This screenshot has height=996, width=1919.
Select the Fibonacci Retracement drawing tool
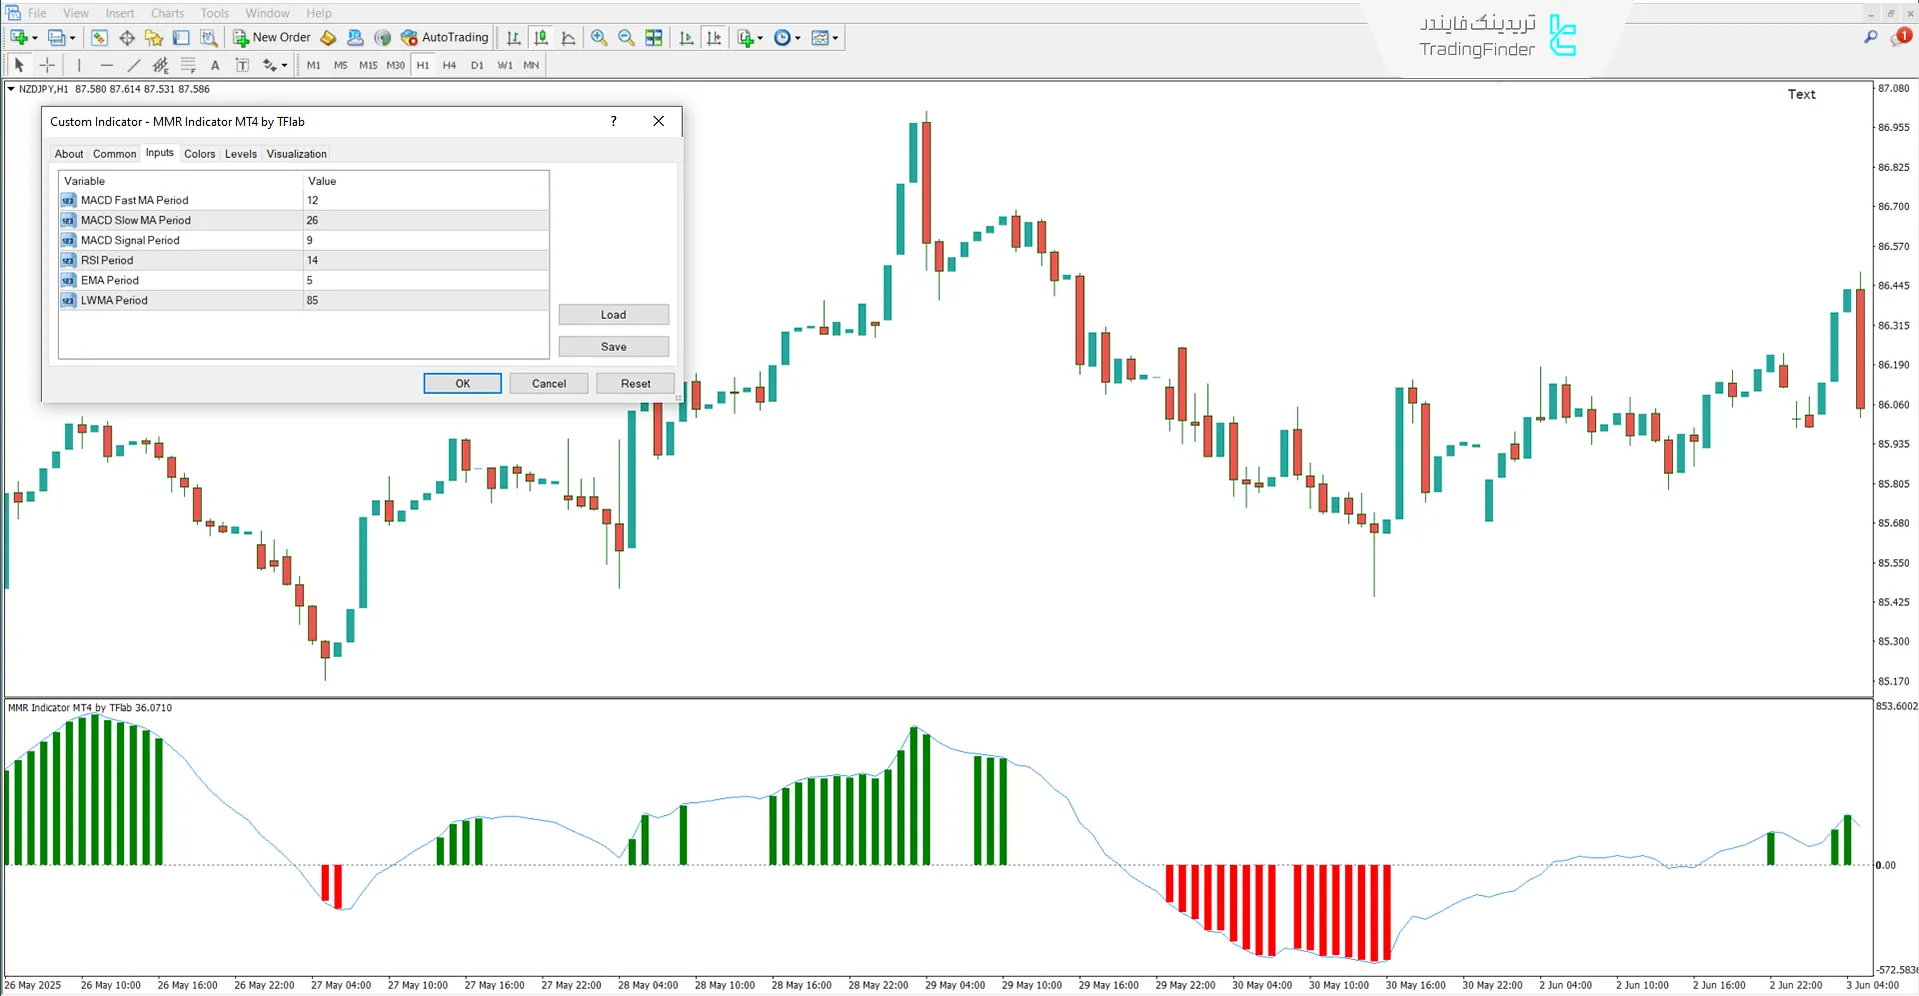point(186,64)
